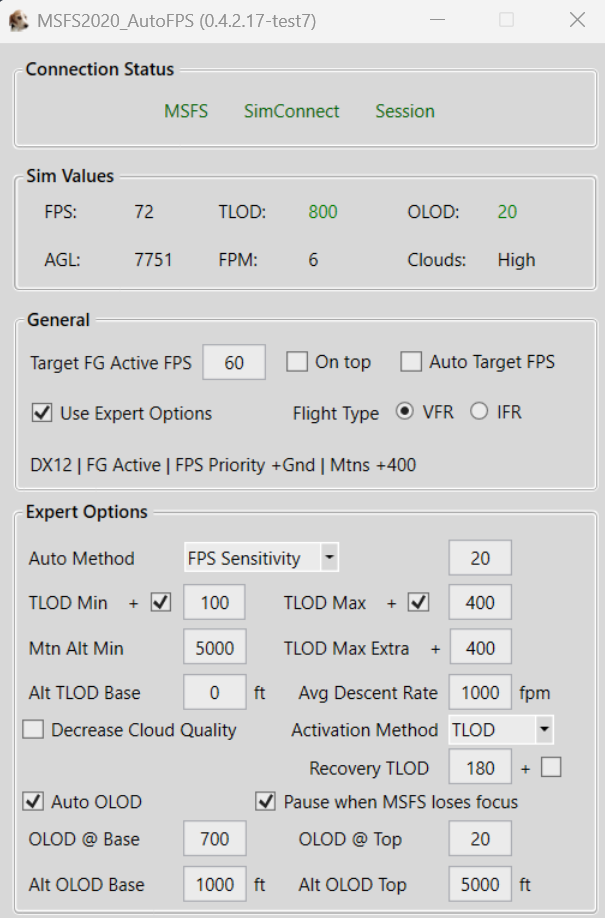Click the FPS Sensitivity value field
This screenshot has width=605, height=918.
coord(480,558)
